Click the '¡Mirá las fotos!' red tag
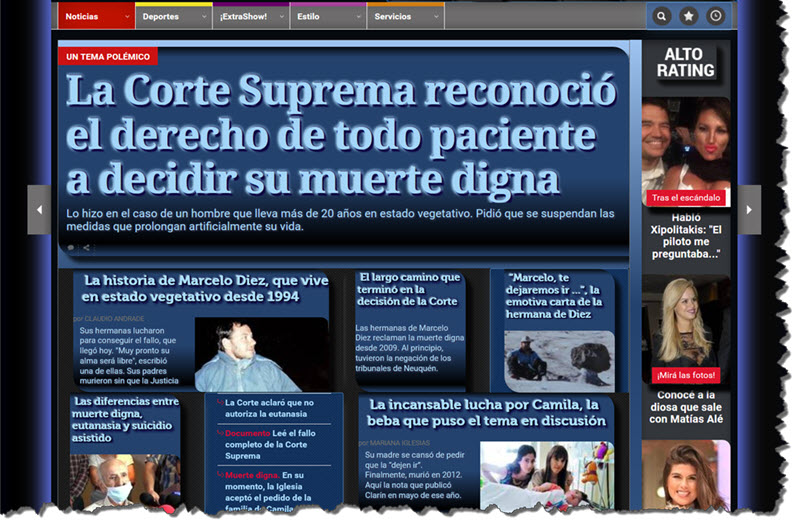 pos(685,375)
